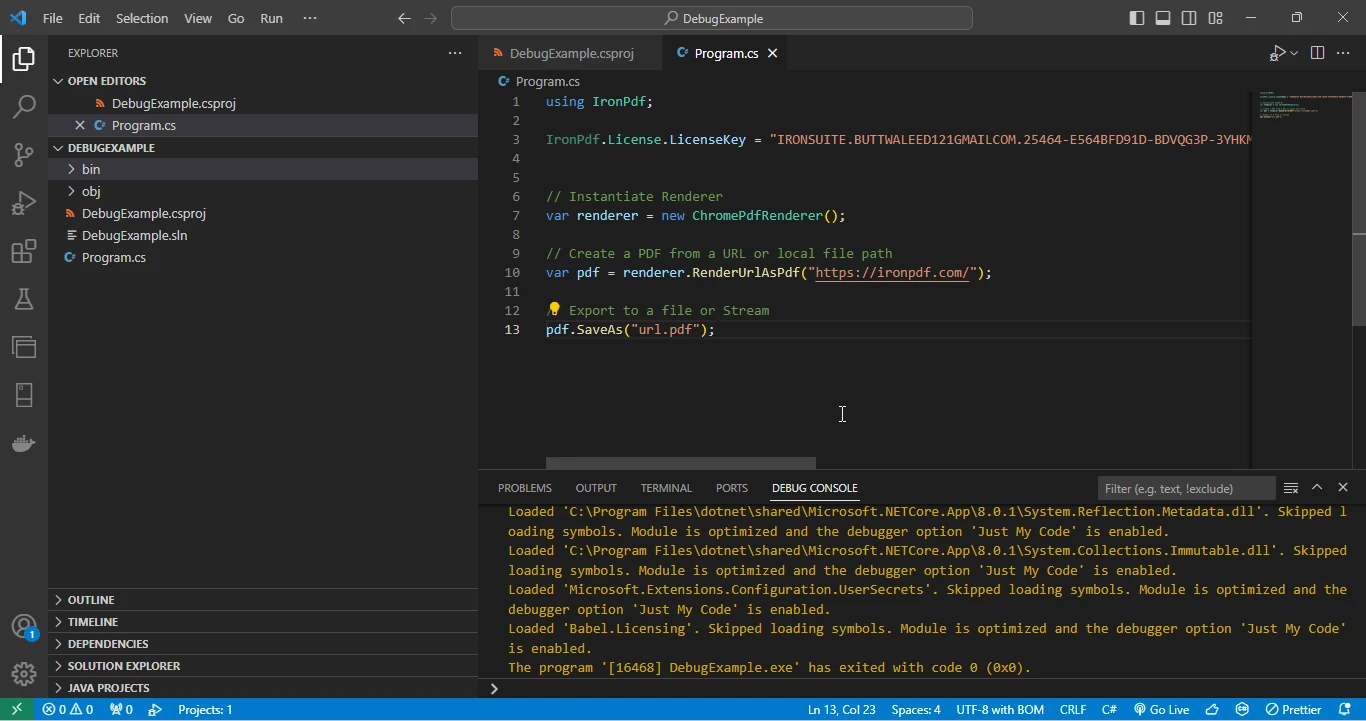The image size is (1366, 721).
Task: Open the Accounts icon with badge
Action: 24,627
